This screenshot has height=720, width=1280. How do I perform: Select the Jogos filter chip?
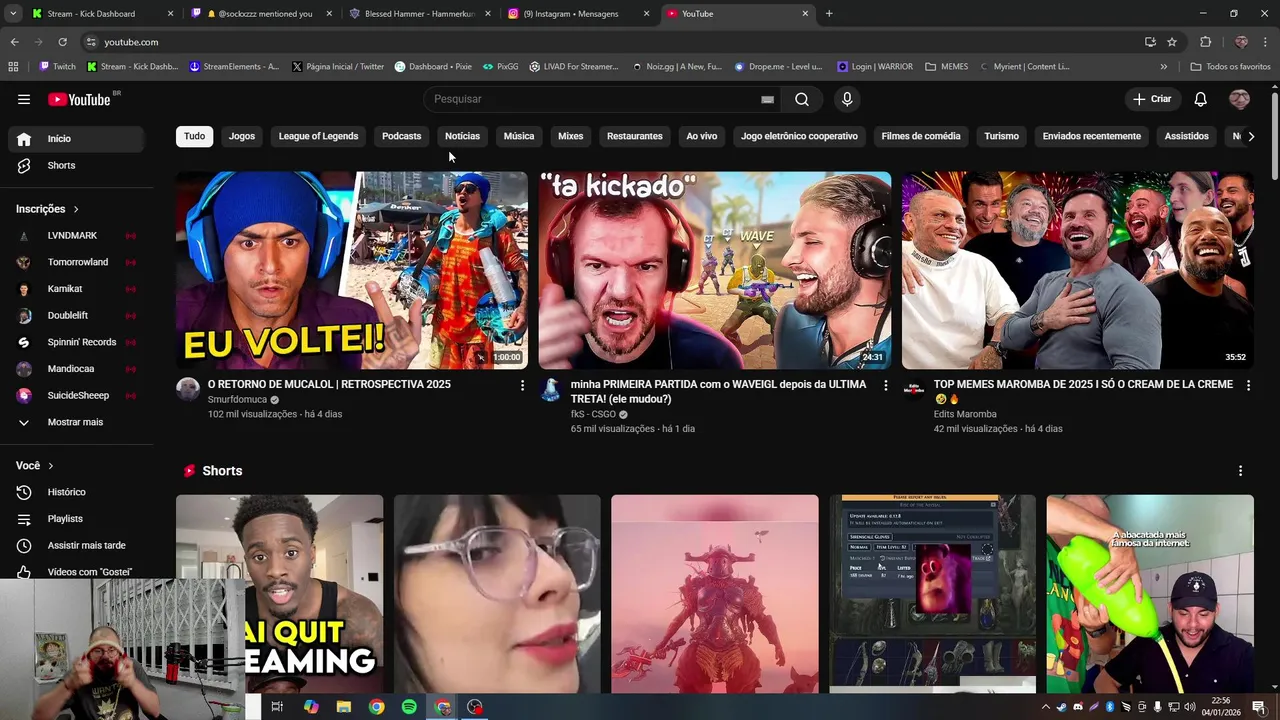[x=242, y=136]
